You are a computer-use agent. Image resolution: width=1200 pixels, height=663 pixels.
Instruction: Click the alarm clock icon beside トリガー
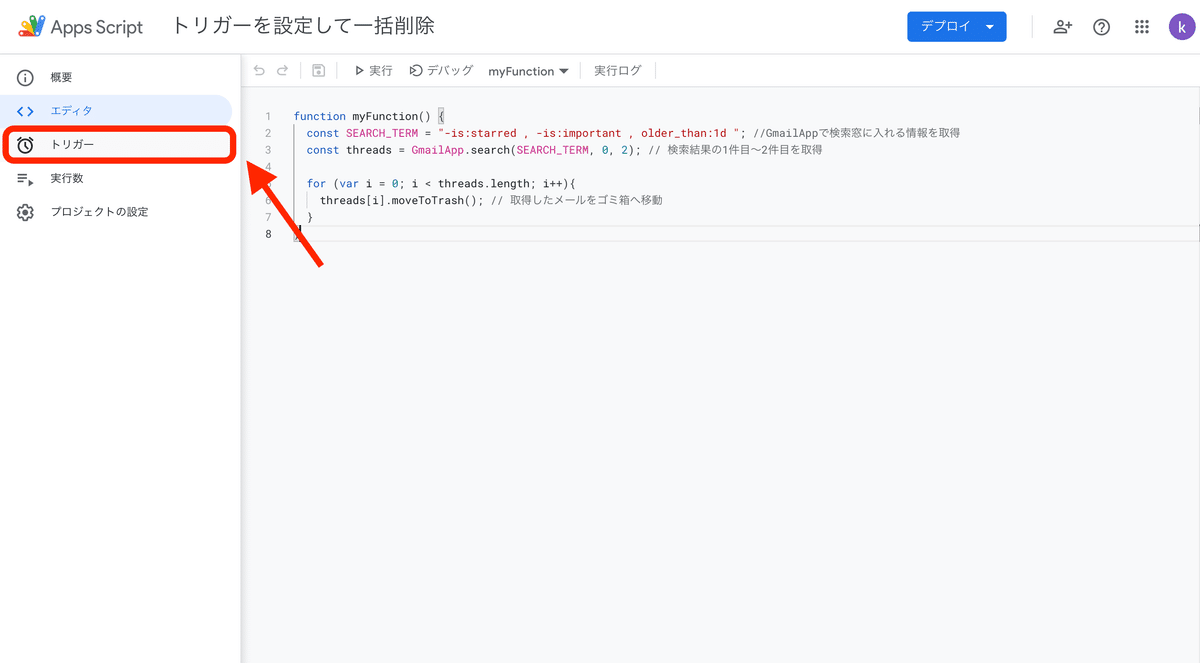tap(26, 145)
